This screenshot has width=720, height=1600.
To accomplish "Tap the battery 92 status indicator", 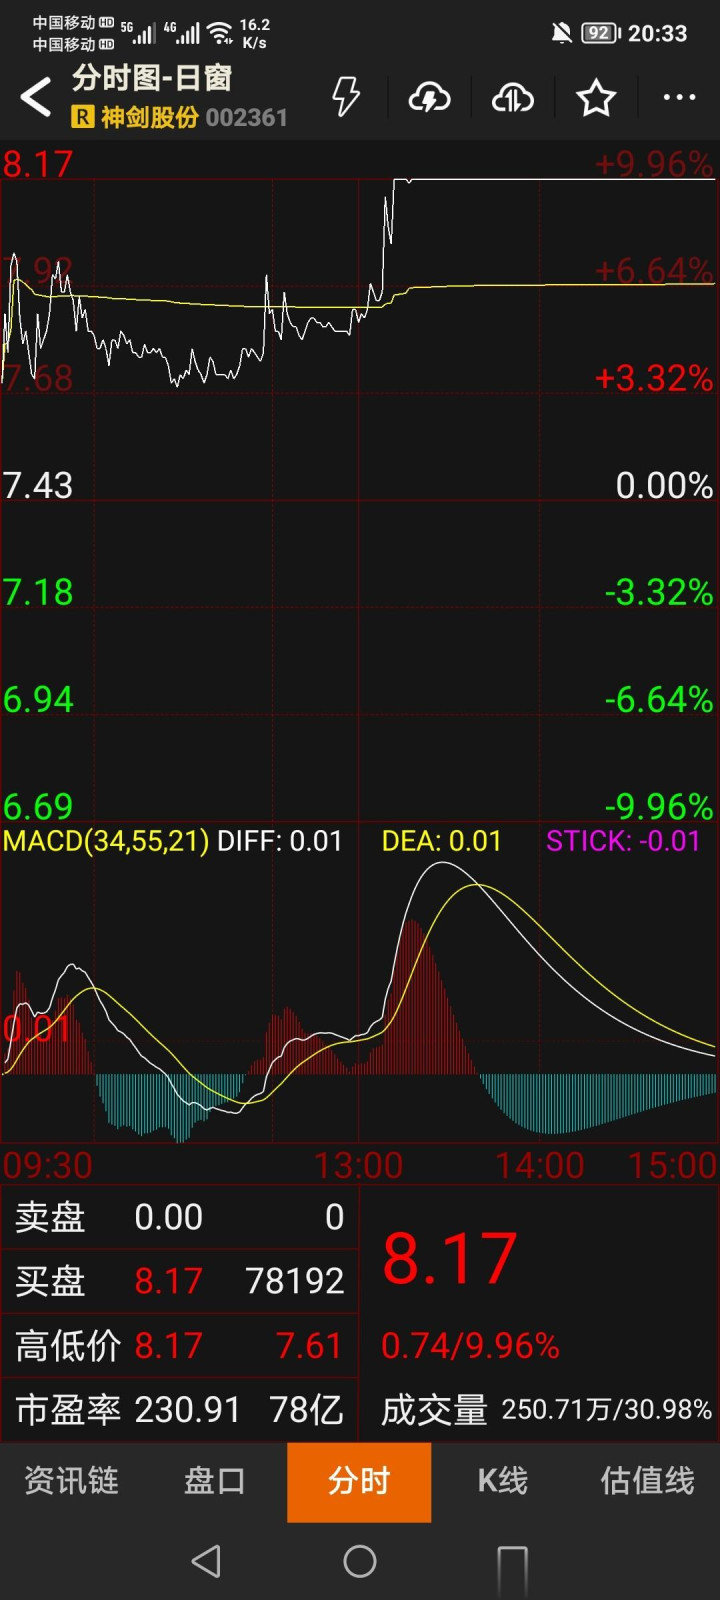I will click(601, 33).
